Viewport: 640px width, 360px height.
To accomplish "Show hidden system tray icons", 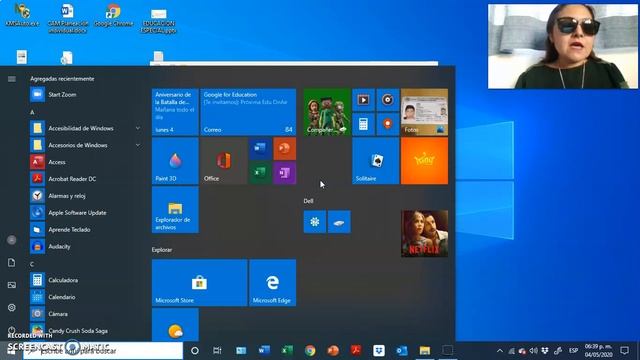I will coord(500,351).
